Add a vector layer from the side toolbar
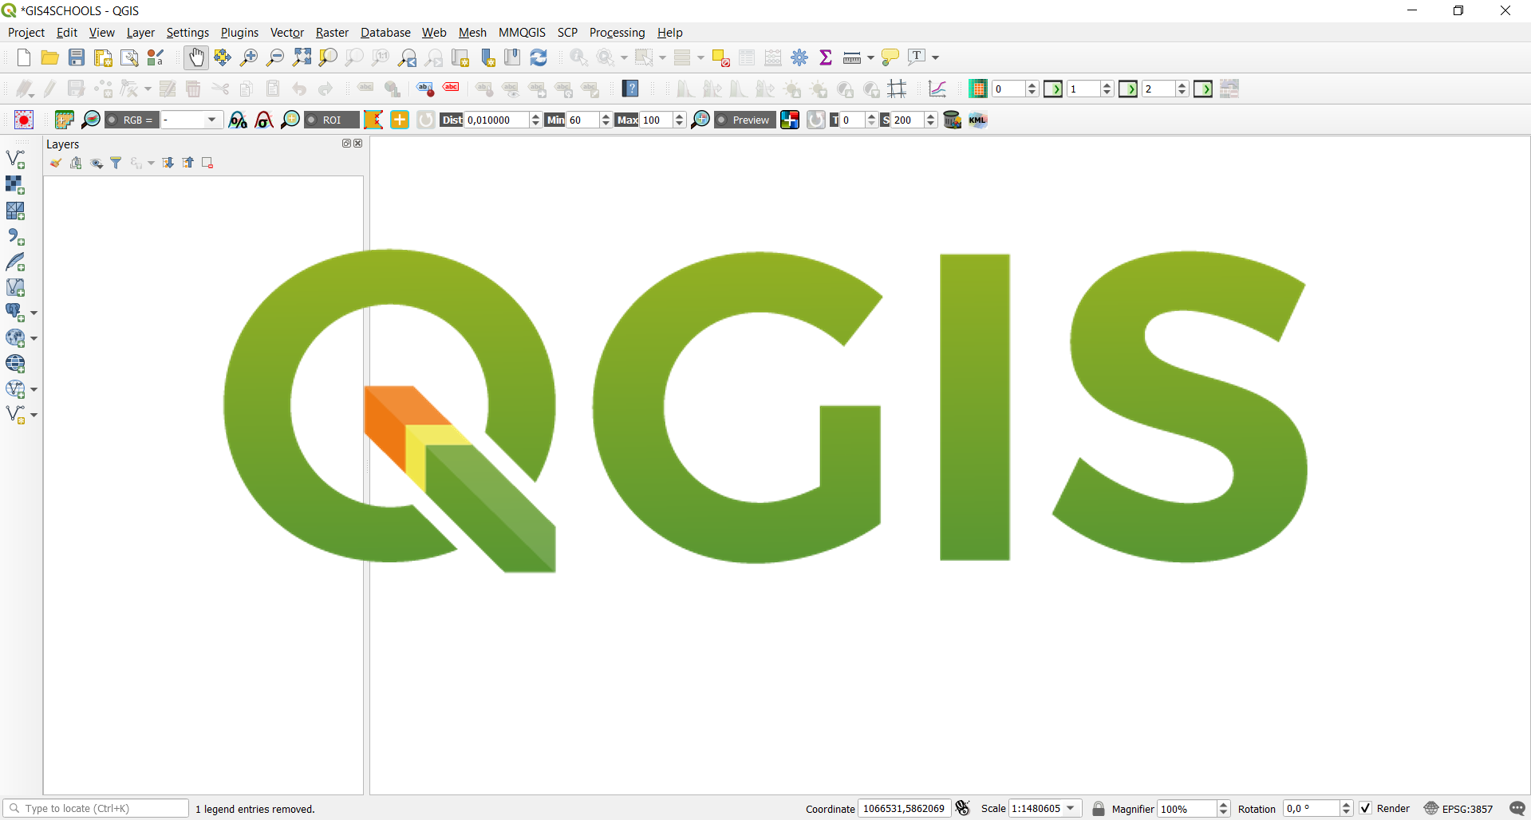This screenshot has width=1531, height=820. click(15, 159)
